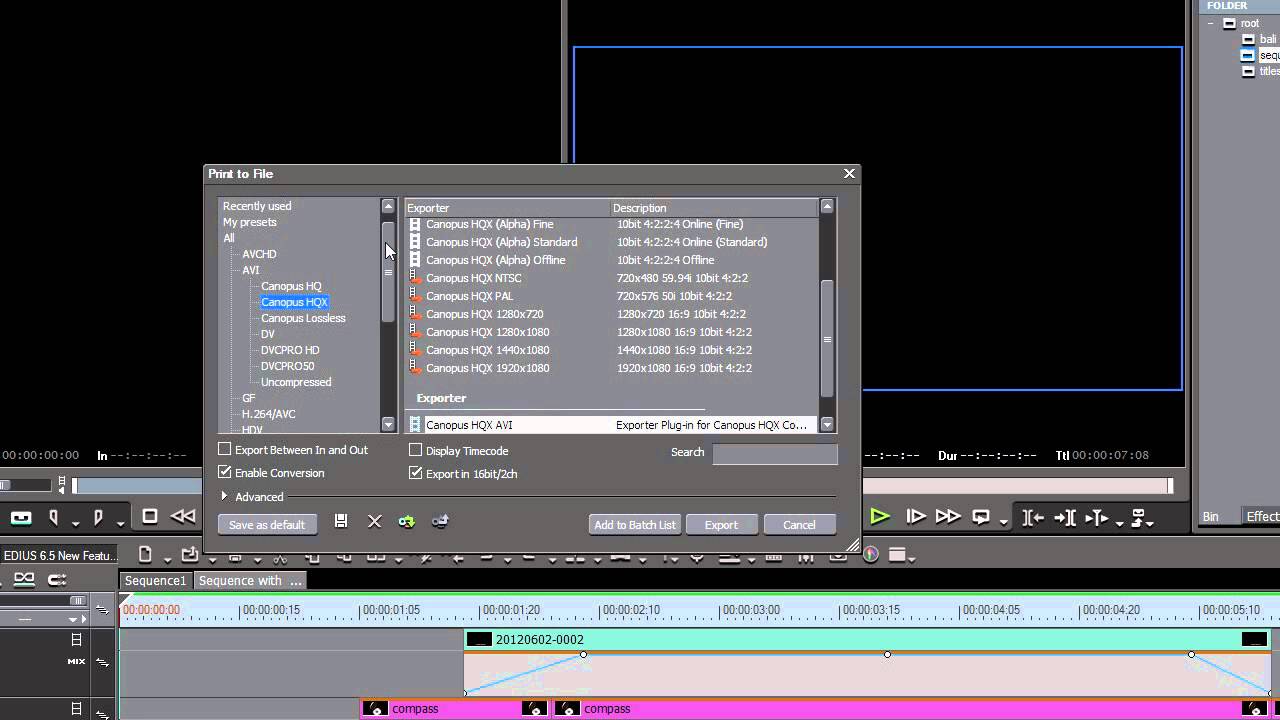Open the Set Out dropdown arrow
Image resolution: width=1280 pixels, height=720 pixels.
pos(120,523)
